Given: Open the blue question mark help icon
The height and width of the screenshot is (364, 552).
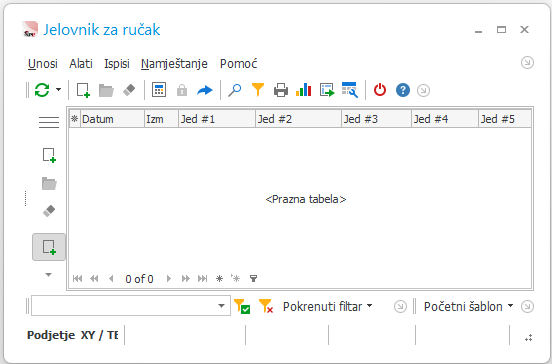Looking at the screenshot, I should (x=403, y=90).
